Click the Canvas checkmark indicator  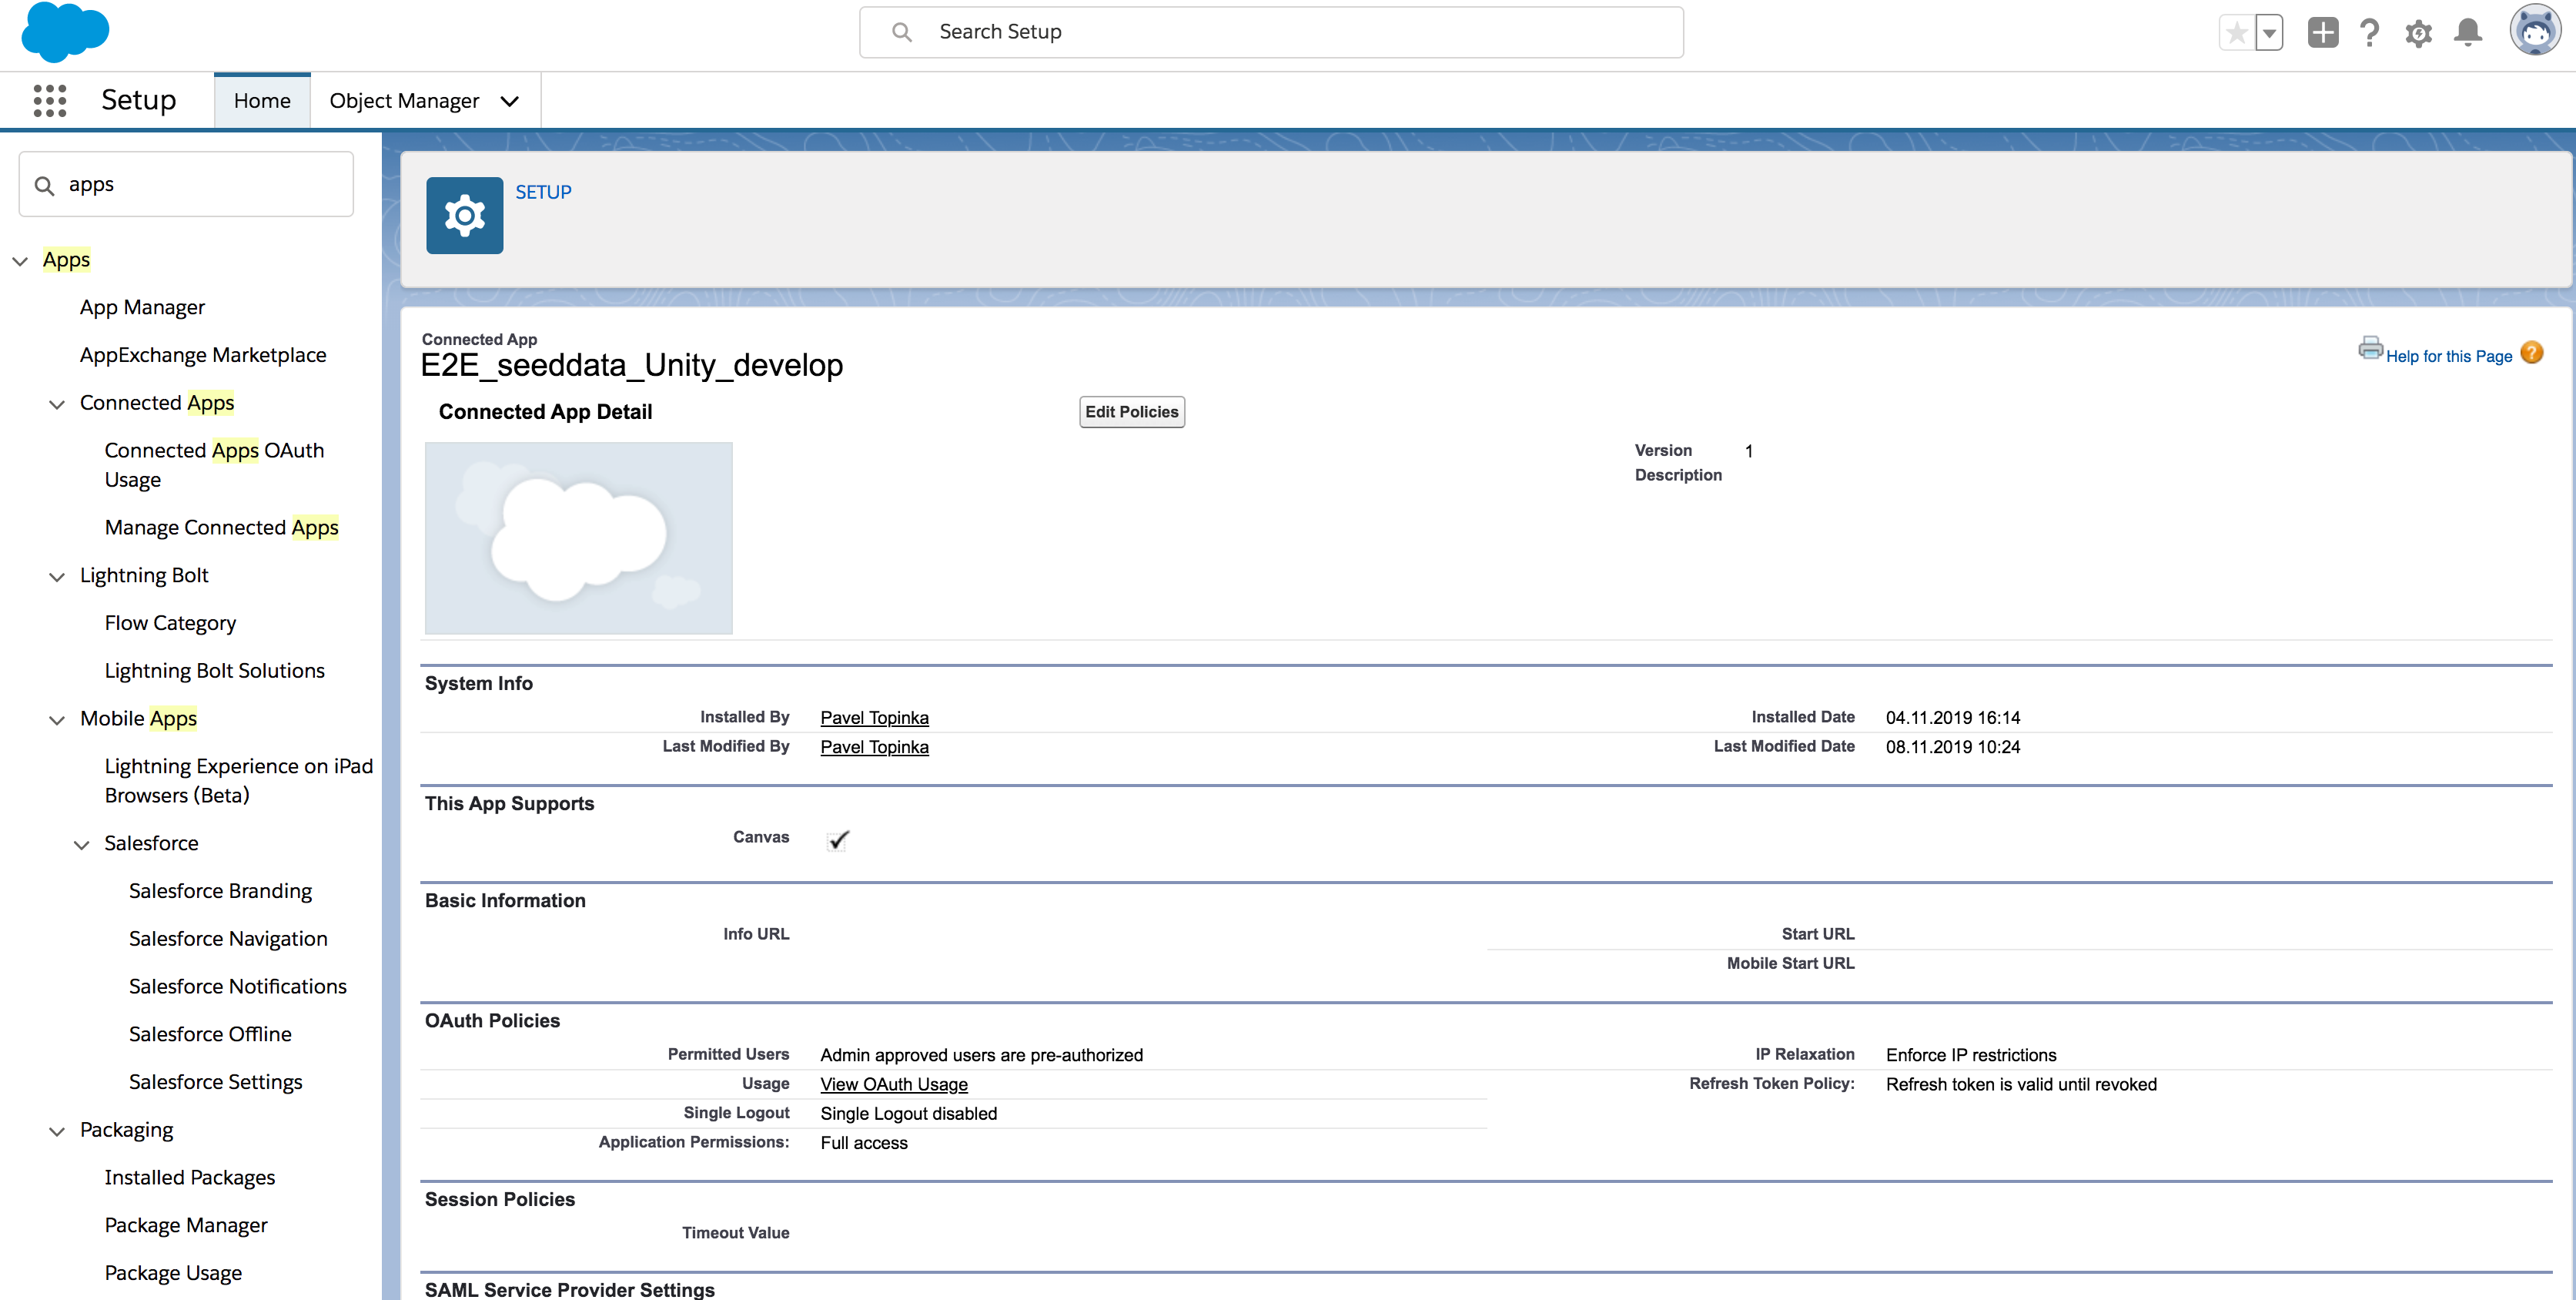coord(838,840)
